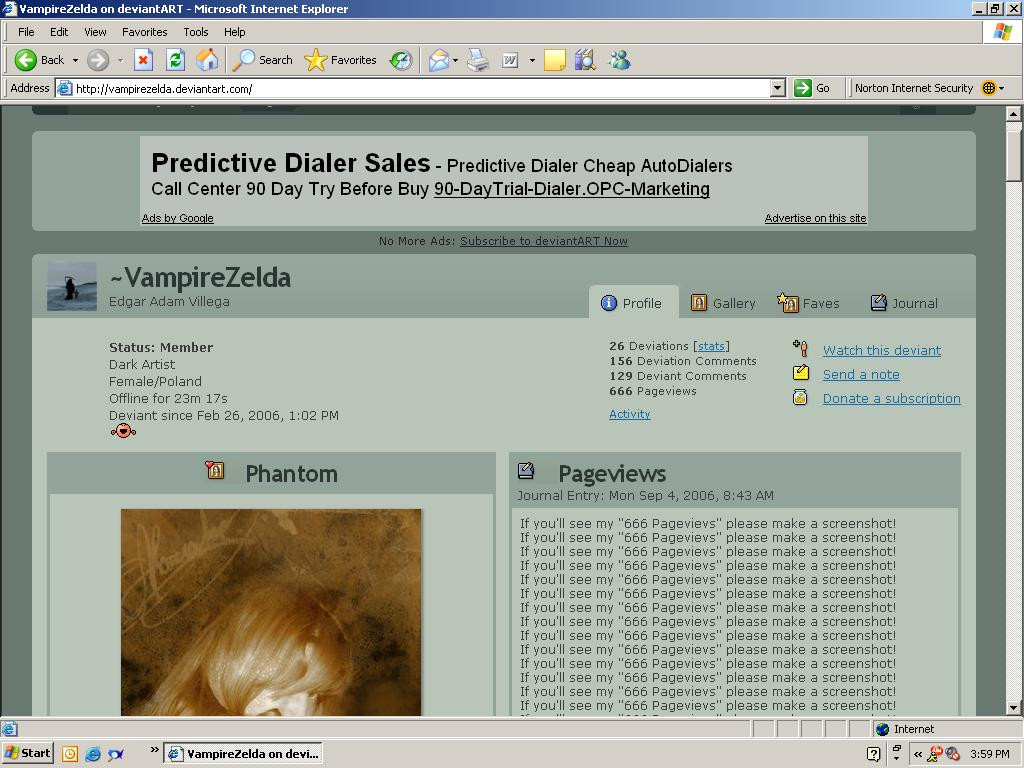Click the Go button
Image resolution: width=1024 pixels, height=768 pixels.
pyautogui.click(x=812, y=88)
